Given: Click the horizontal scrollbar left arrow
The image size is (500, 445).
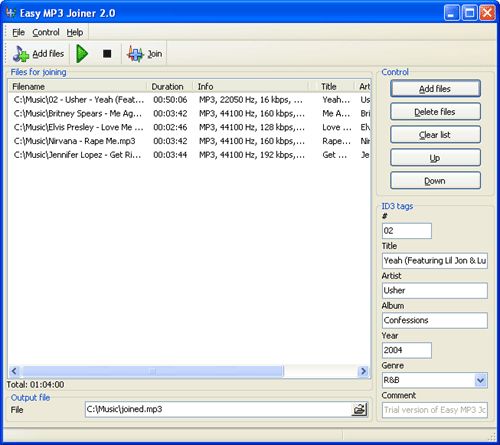Looking at the screenshot, I should (x=14, y=371).
